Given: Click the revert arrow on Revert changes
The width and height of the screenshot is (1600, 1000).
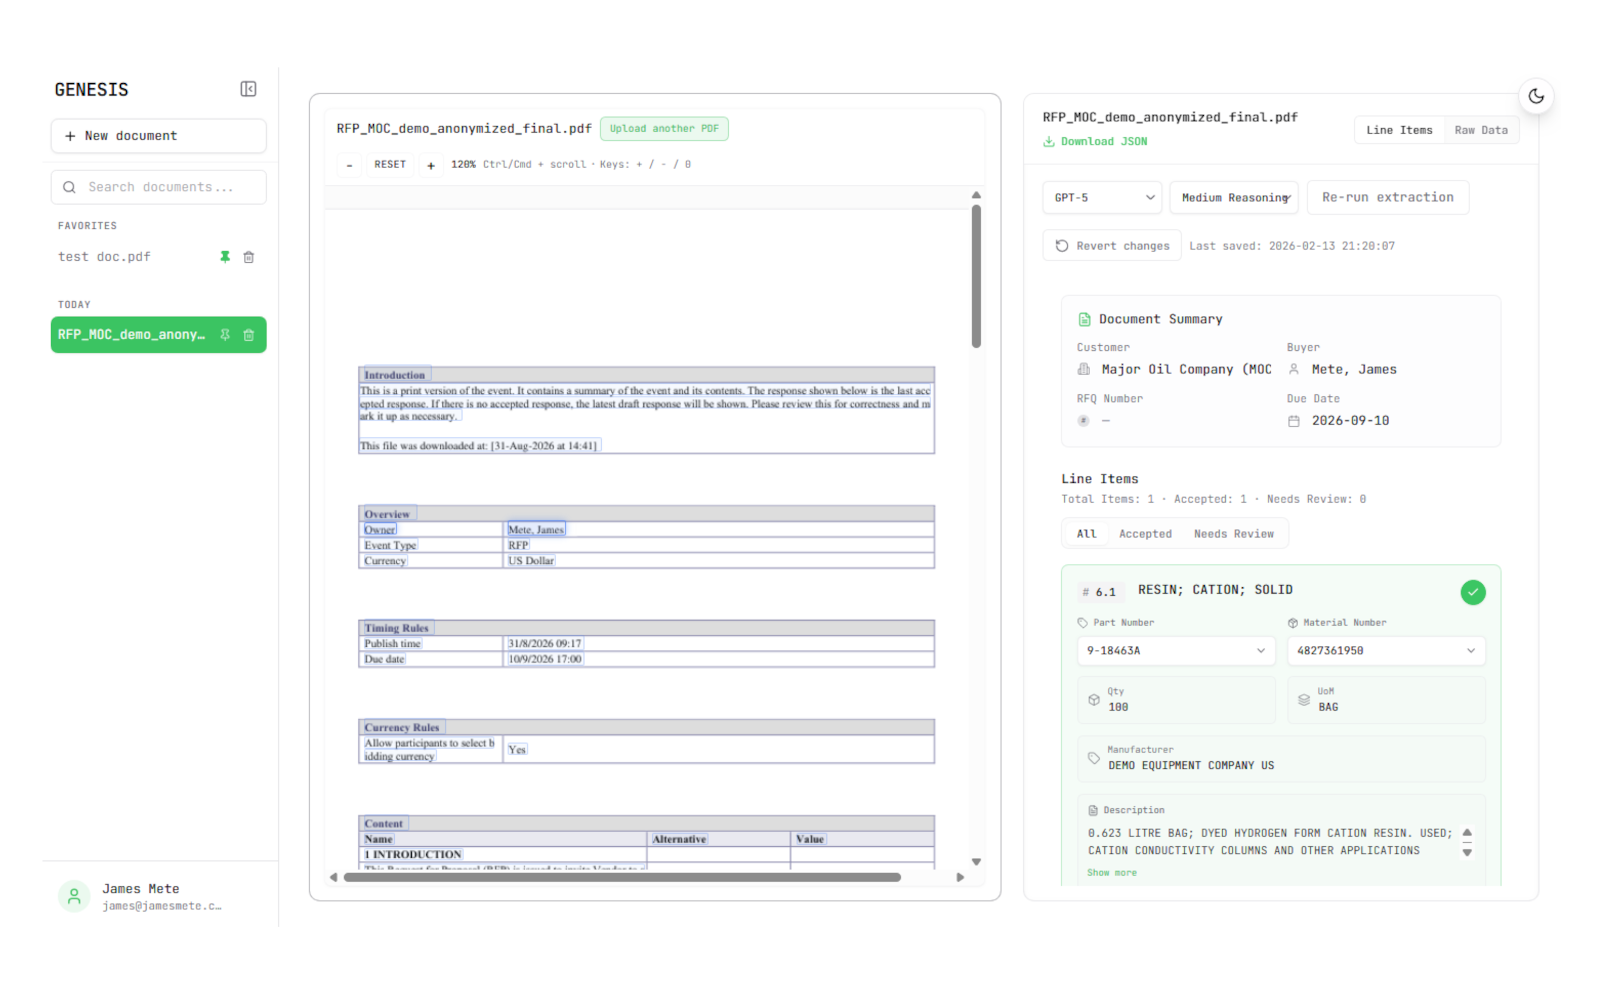Looking at the screenshot, I should tap(1061, 245).
